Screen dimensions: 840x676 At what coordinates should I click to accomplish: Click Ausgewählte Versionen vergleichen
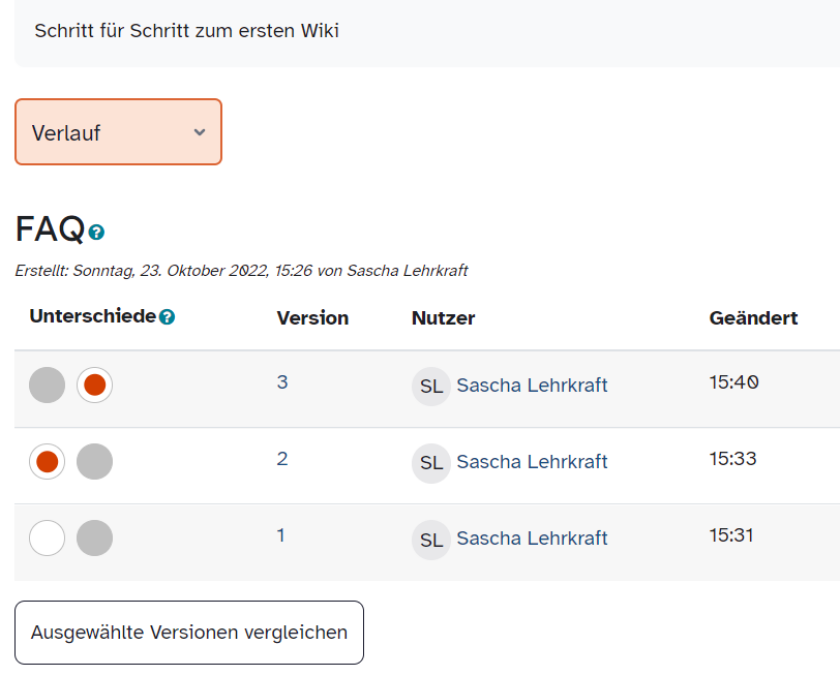(x=189, y=632)
